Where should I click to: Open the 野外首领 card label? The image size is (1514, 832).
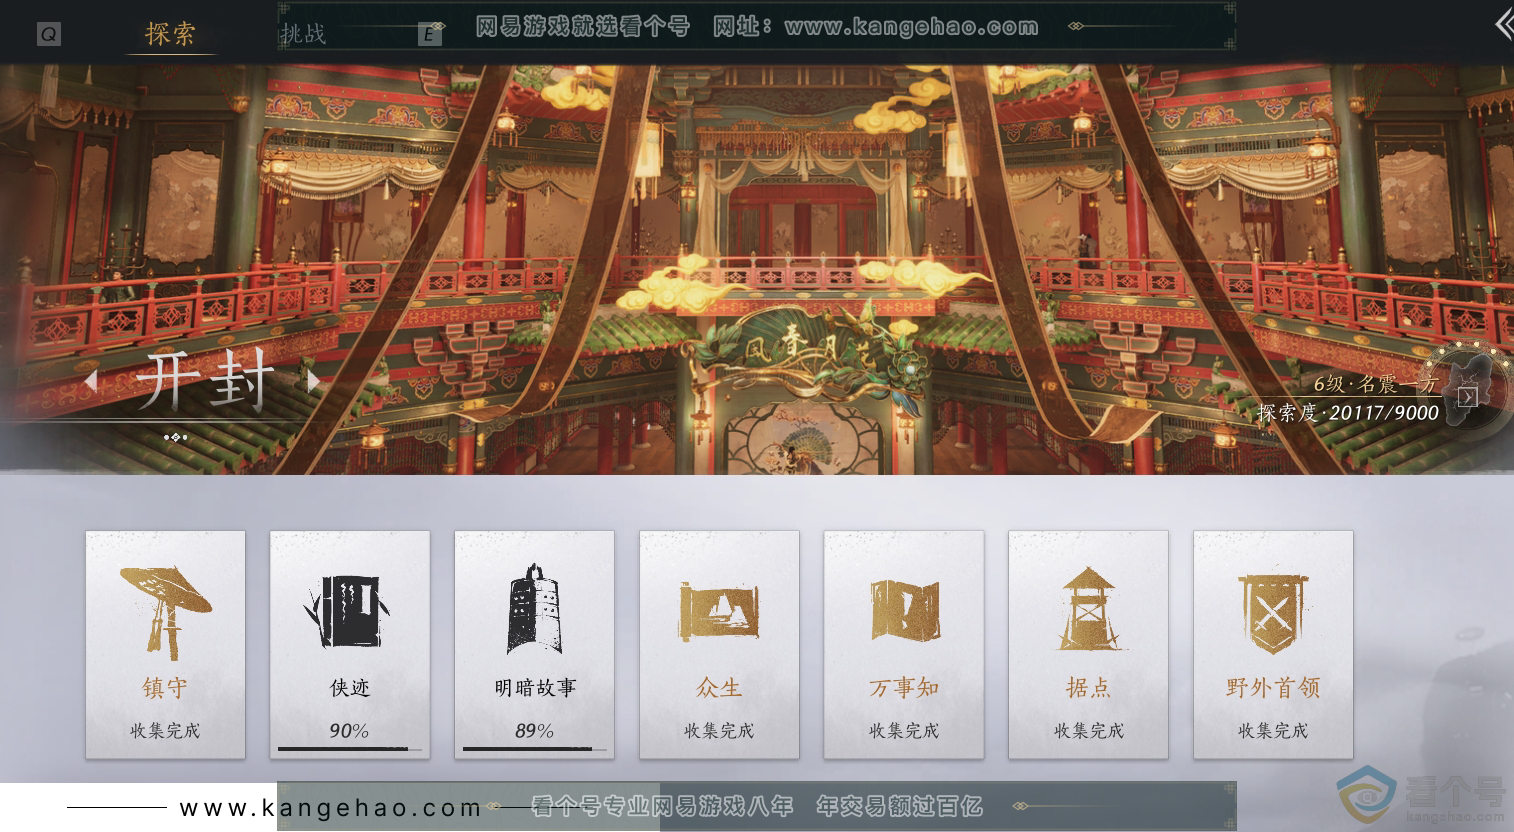coord(1273,688)
